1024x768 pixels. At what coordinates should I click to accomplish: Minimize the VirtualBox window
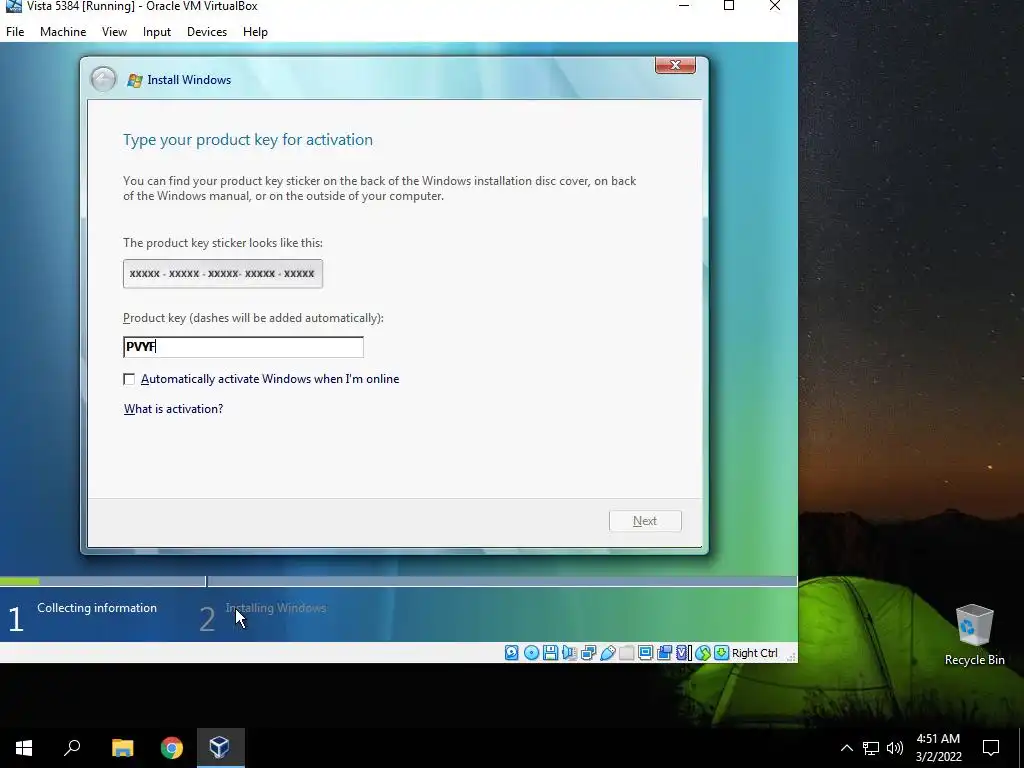[x=684, y=6]
